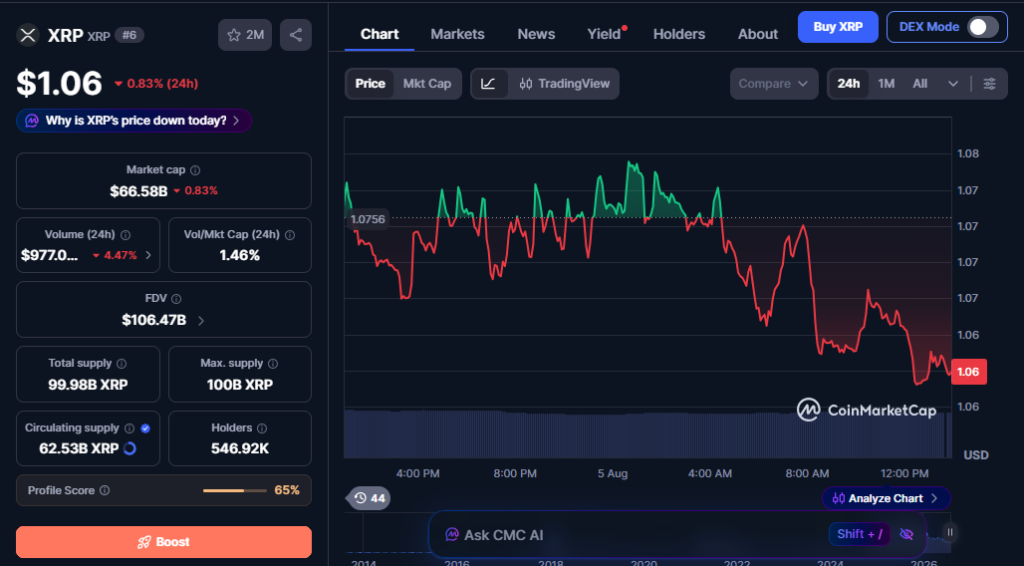1024x566 pixels.
Task: Click the Profile Score progress bar
Action: click(234, 490)
